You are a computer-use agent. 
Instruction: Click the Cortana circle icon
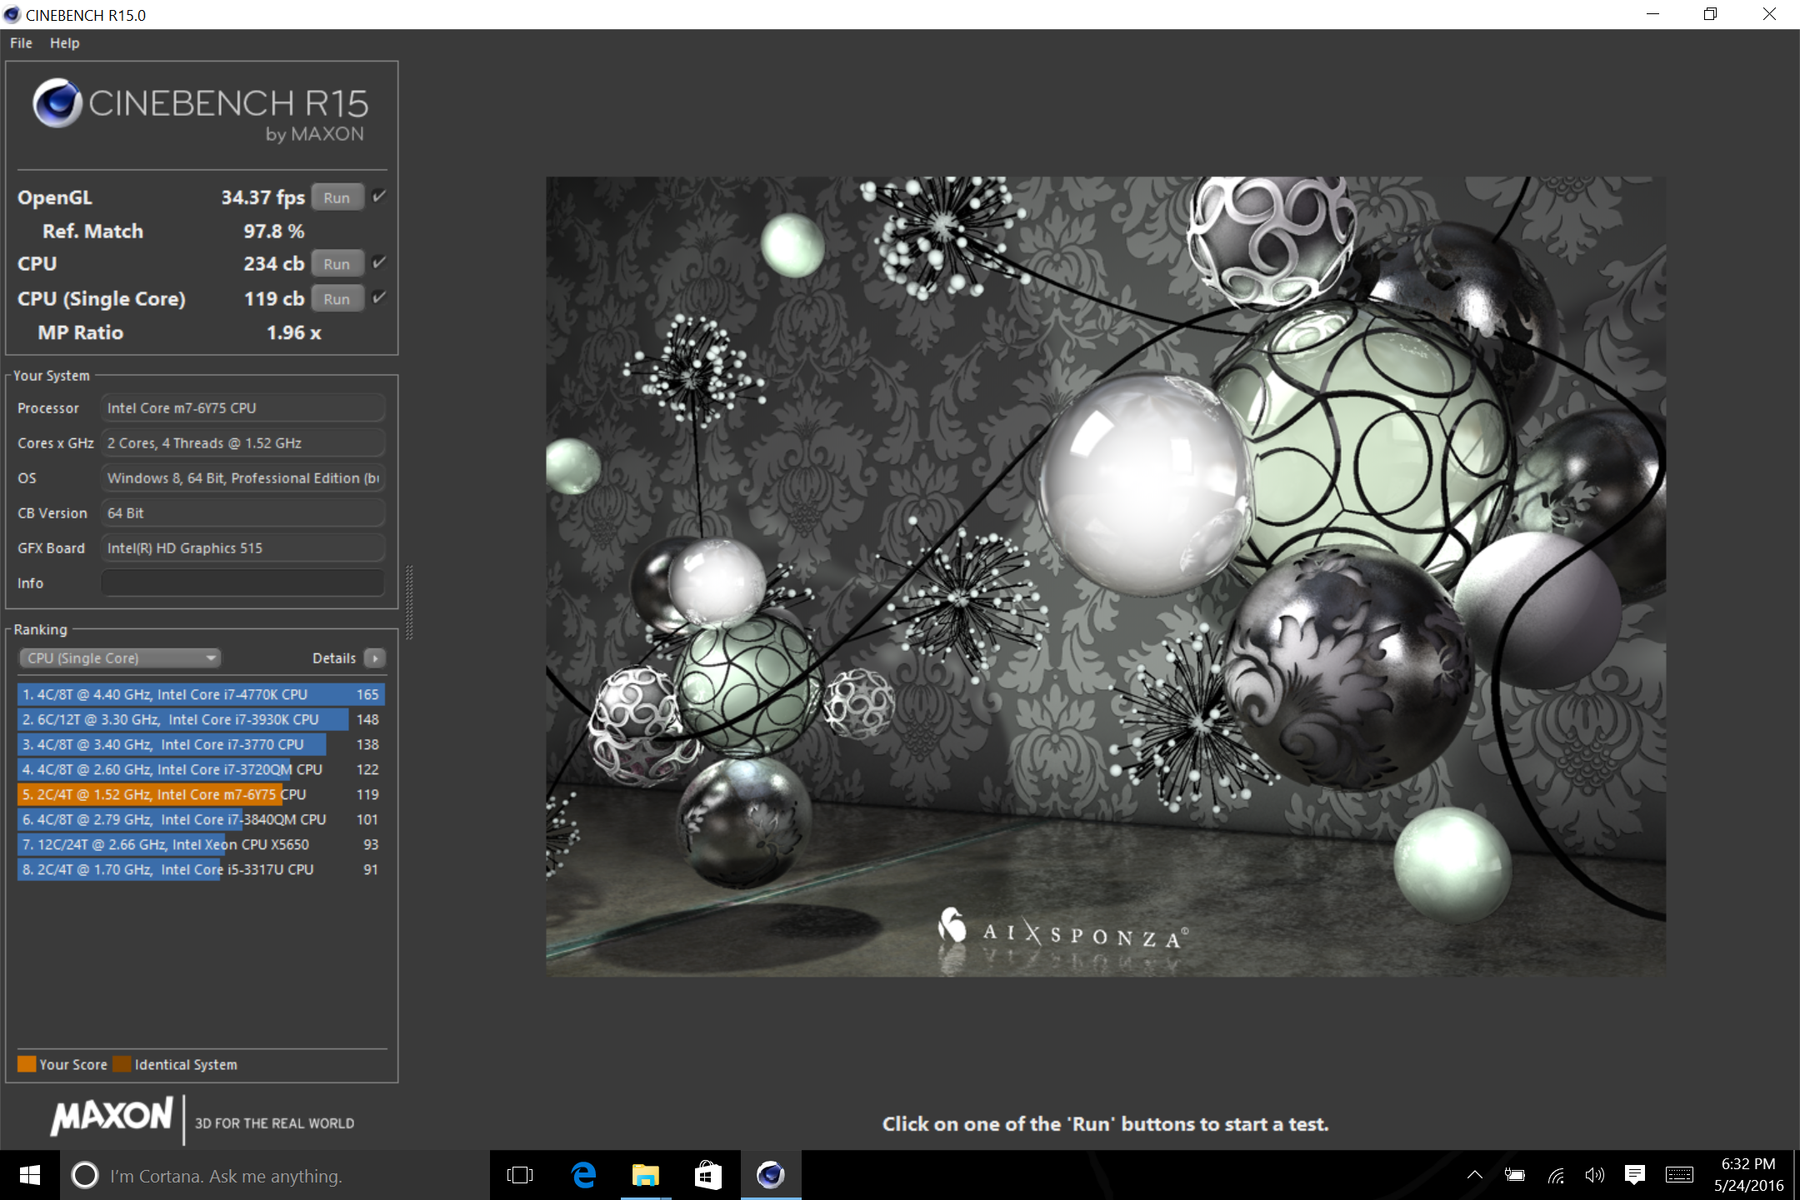pyautogui.click(x=85, y=1175)
